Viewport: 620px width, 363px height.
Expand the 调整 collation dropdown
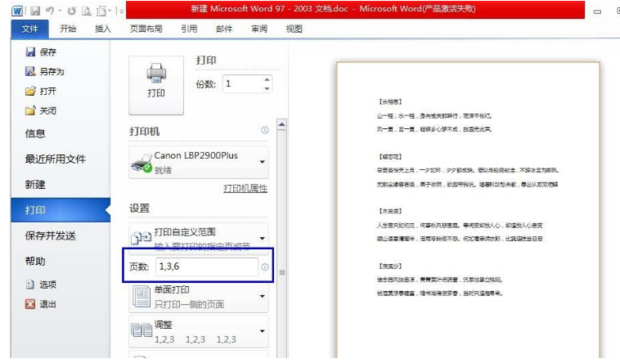click(x=198, y=331)
